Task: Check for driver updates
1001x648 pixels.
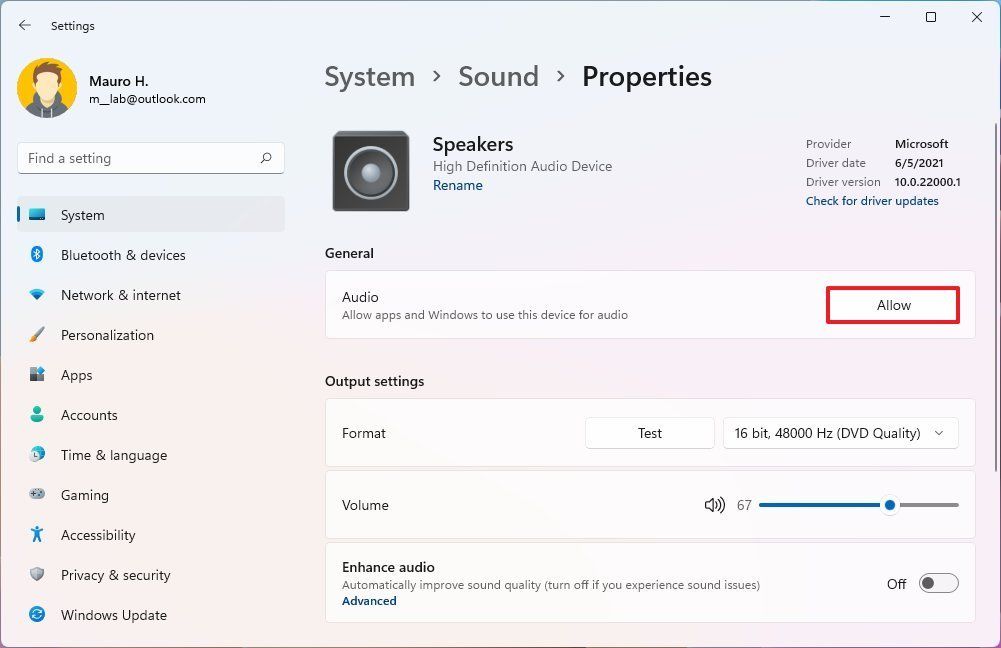Action: [x=871, y=200]
